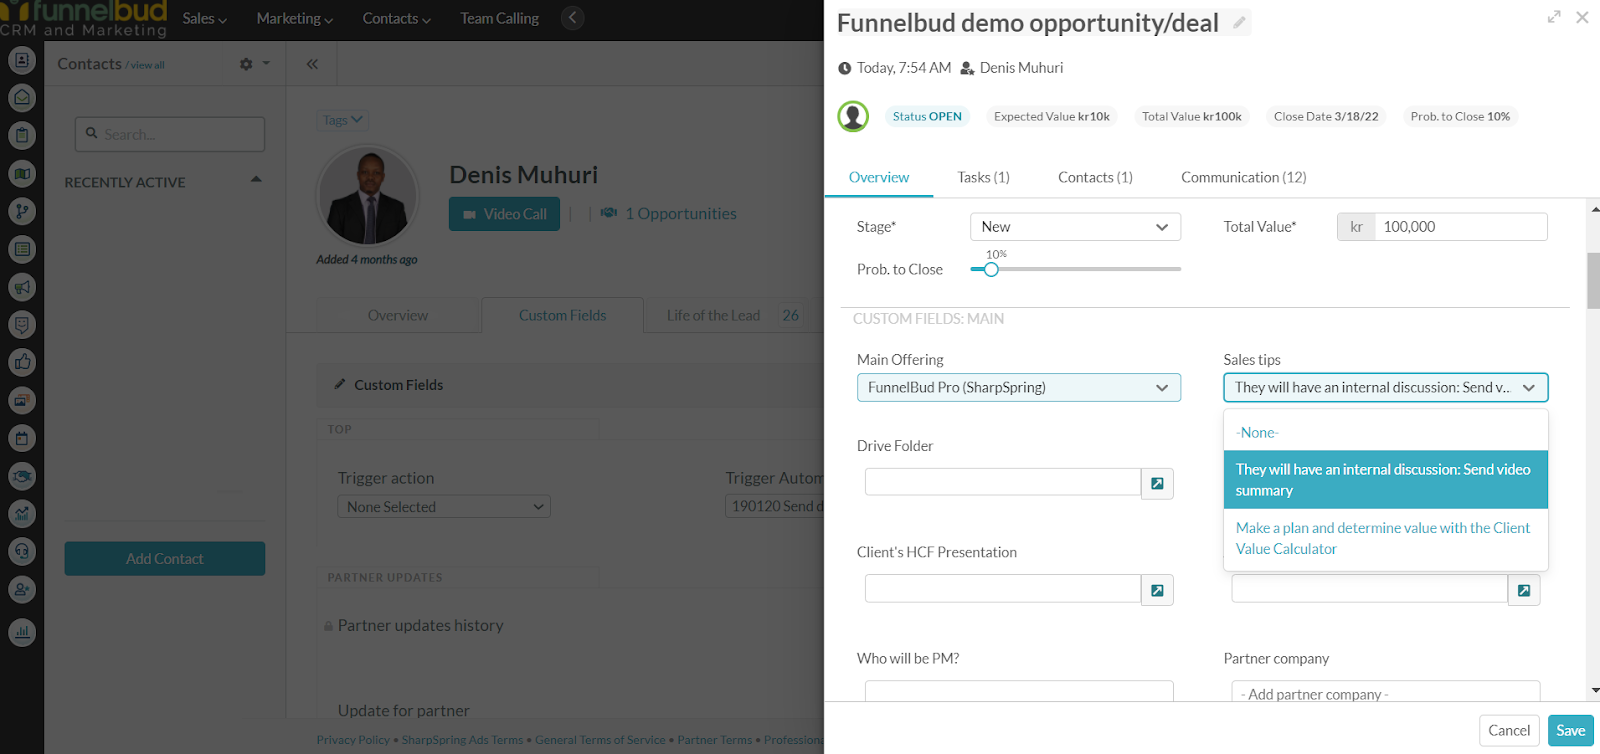Viewport: 1600px width, 754px height.
Task: Open the megaphone campaigns sidebar icon
Action: [22, 287]
